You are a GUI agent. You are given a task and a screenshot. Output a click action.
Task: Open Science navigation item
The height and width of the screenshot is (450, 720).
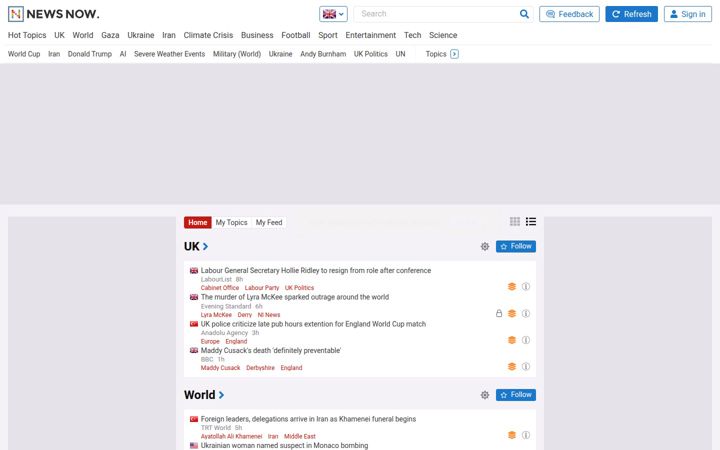pyautogui.click(x=443, y=35)
